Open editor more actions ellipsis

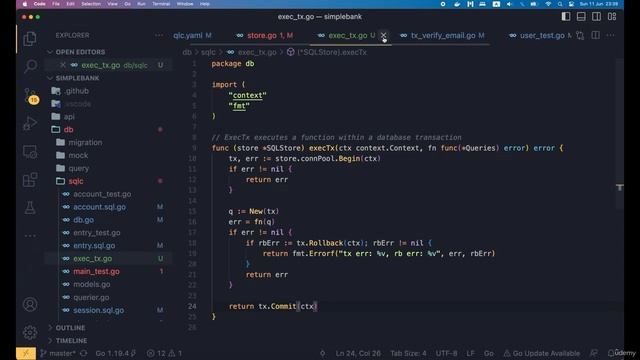click(x=610, y=36)
